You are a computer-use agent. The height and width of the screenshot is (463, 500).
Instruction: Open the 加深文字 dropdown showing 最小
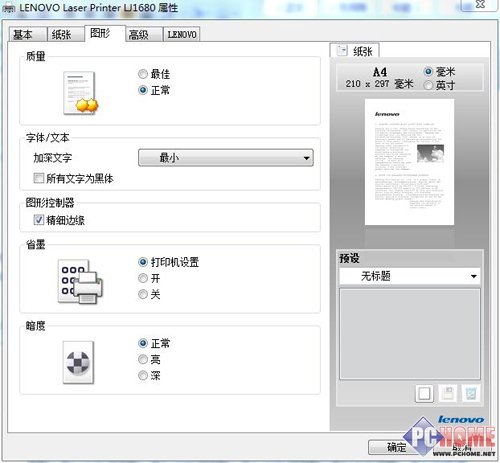pyautogui.click(x=226, y=158)
